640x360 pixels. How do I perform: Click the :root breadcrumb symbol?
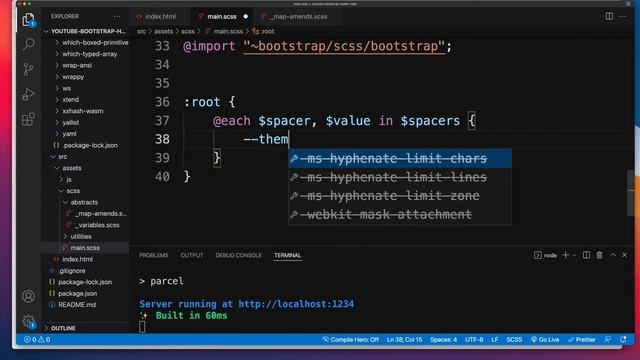point(264,31)
